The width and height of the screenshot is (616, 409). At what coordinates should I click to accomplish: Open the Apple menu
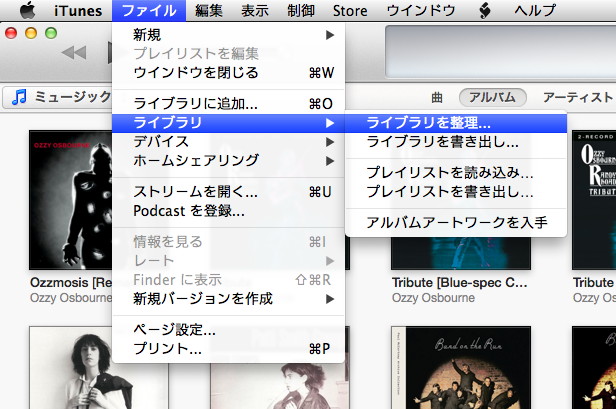28,10
